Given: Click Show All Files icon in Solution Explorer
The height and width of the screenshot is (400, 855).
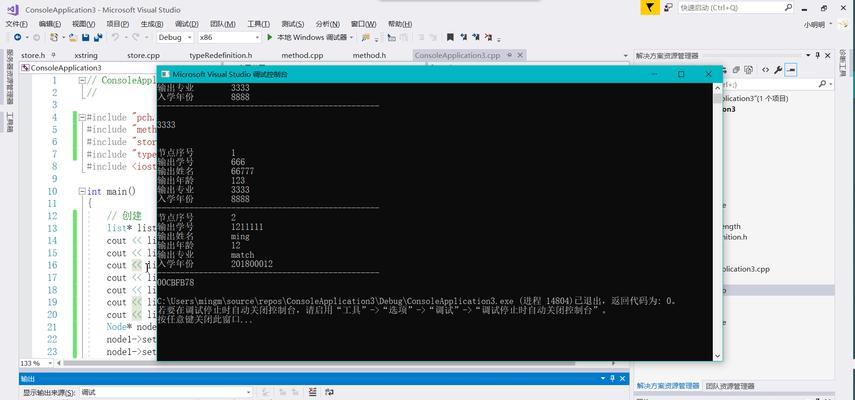Looking at the screenshot, I should 749,70.
